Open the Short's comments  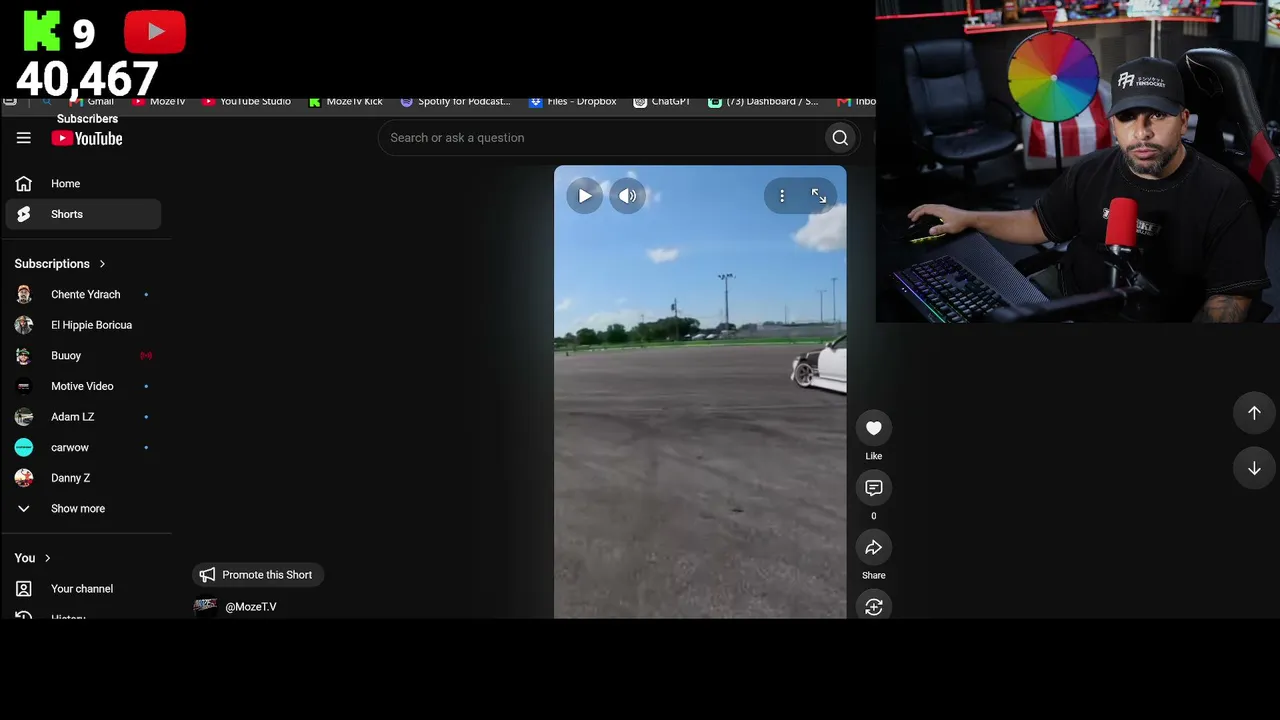[x=874, y=488]
